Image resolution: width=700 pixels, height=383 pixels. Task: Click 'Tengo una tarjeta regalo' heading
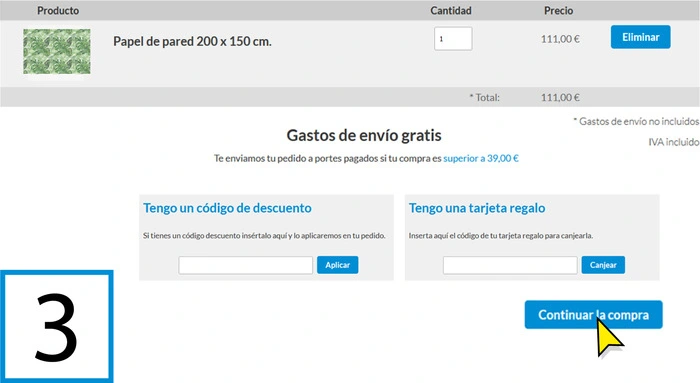coord(477,208)
